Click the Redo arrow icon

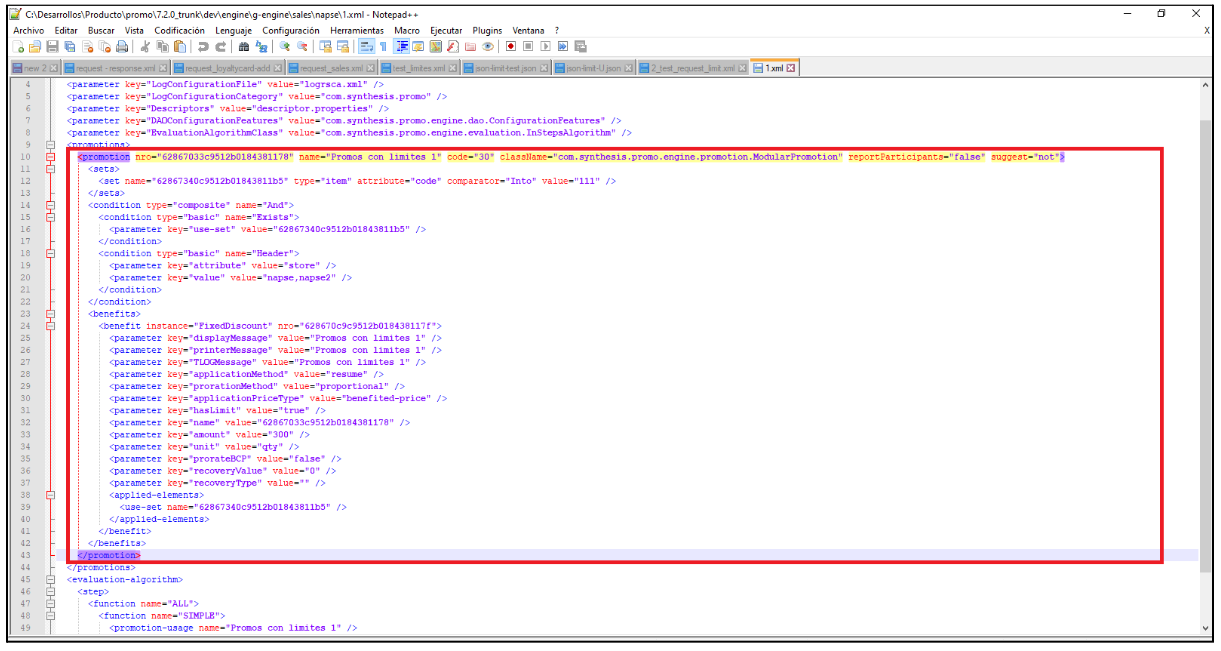221,47
